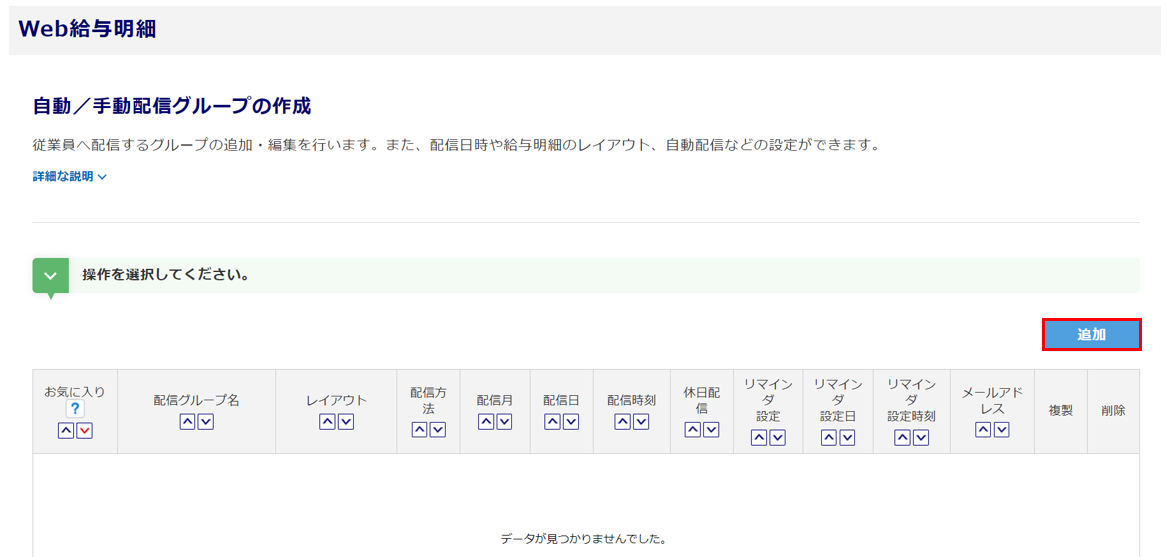Viewport: 1170px width, 557px height.
Task: Sort 休日配信 column descending
Action: [x=710, y=430]
